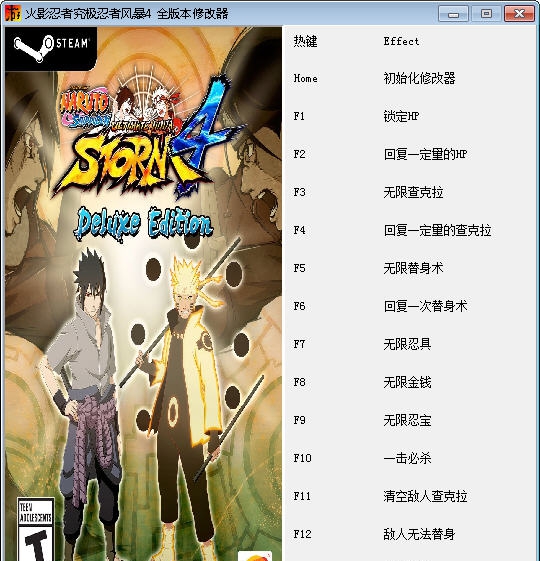The height and width of the screenshot is (561, 540).
Task: Click the trainer app icon in title bar
Action: [13, 14]
